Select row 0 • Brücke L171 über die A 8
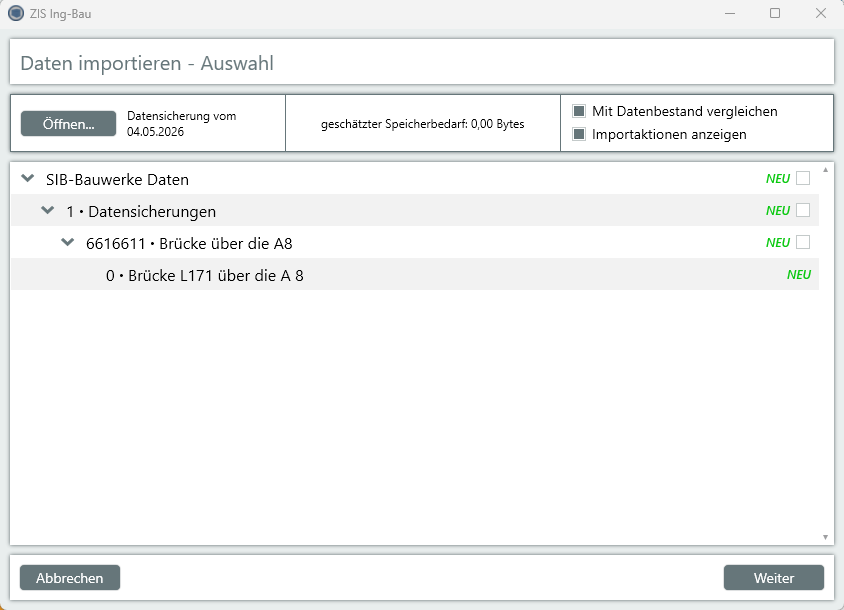Image resolution: width=844 pixels, height=610 pixels. tap(415, 275)
